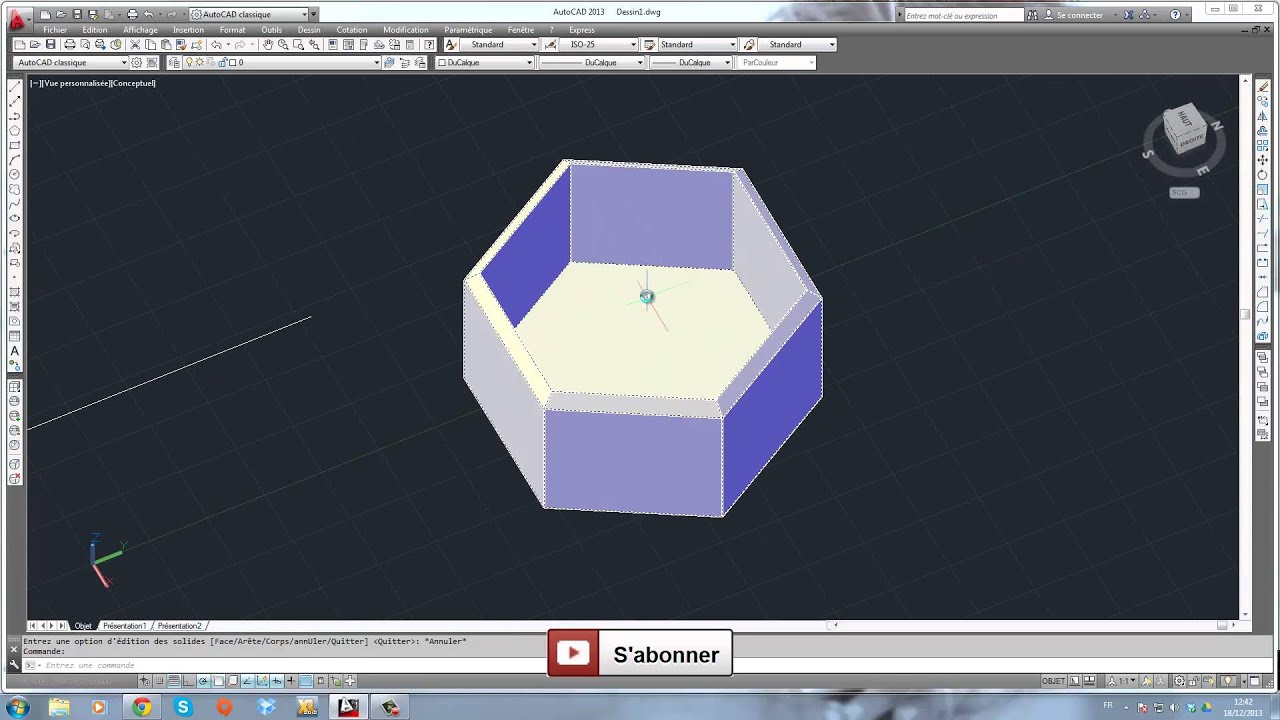
Task: Switch to the Présentation1 layout tab
Action: tap(124, 626)
